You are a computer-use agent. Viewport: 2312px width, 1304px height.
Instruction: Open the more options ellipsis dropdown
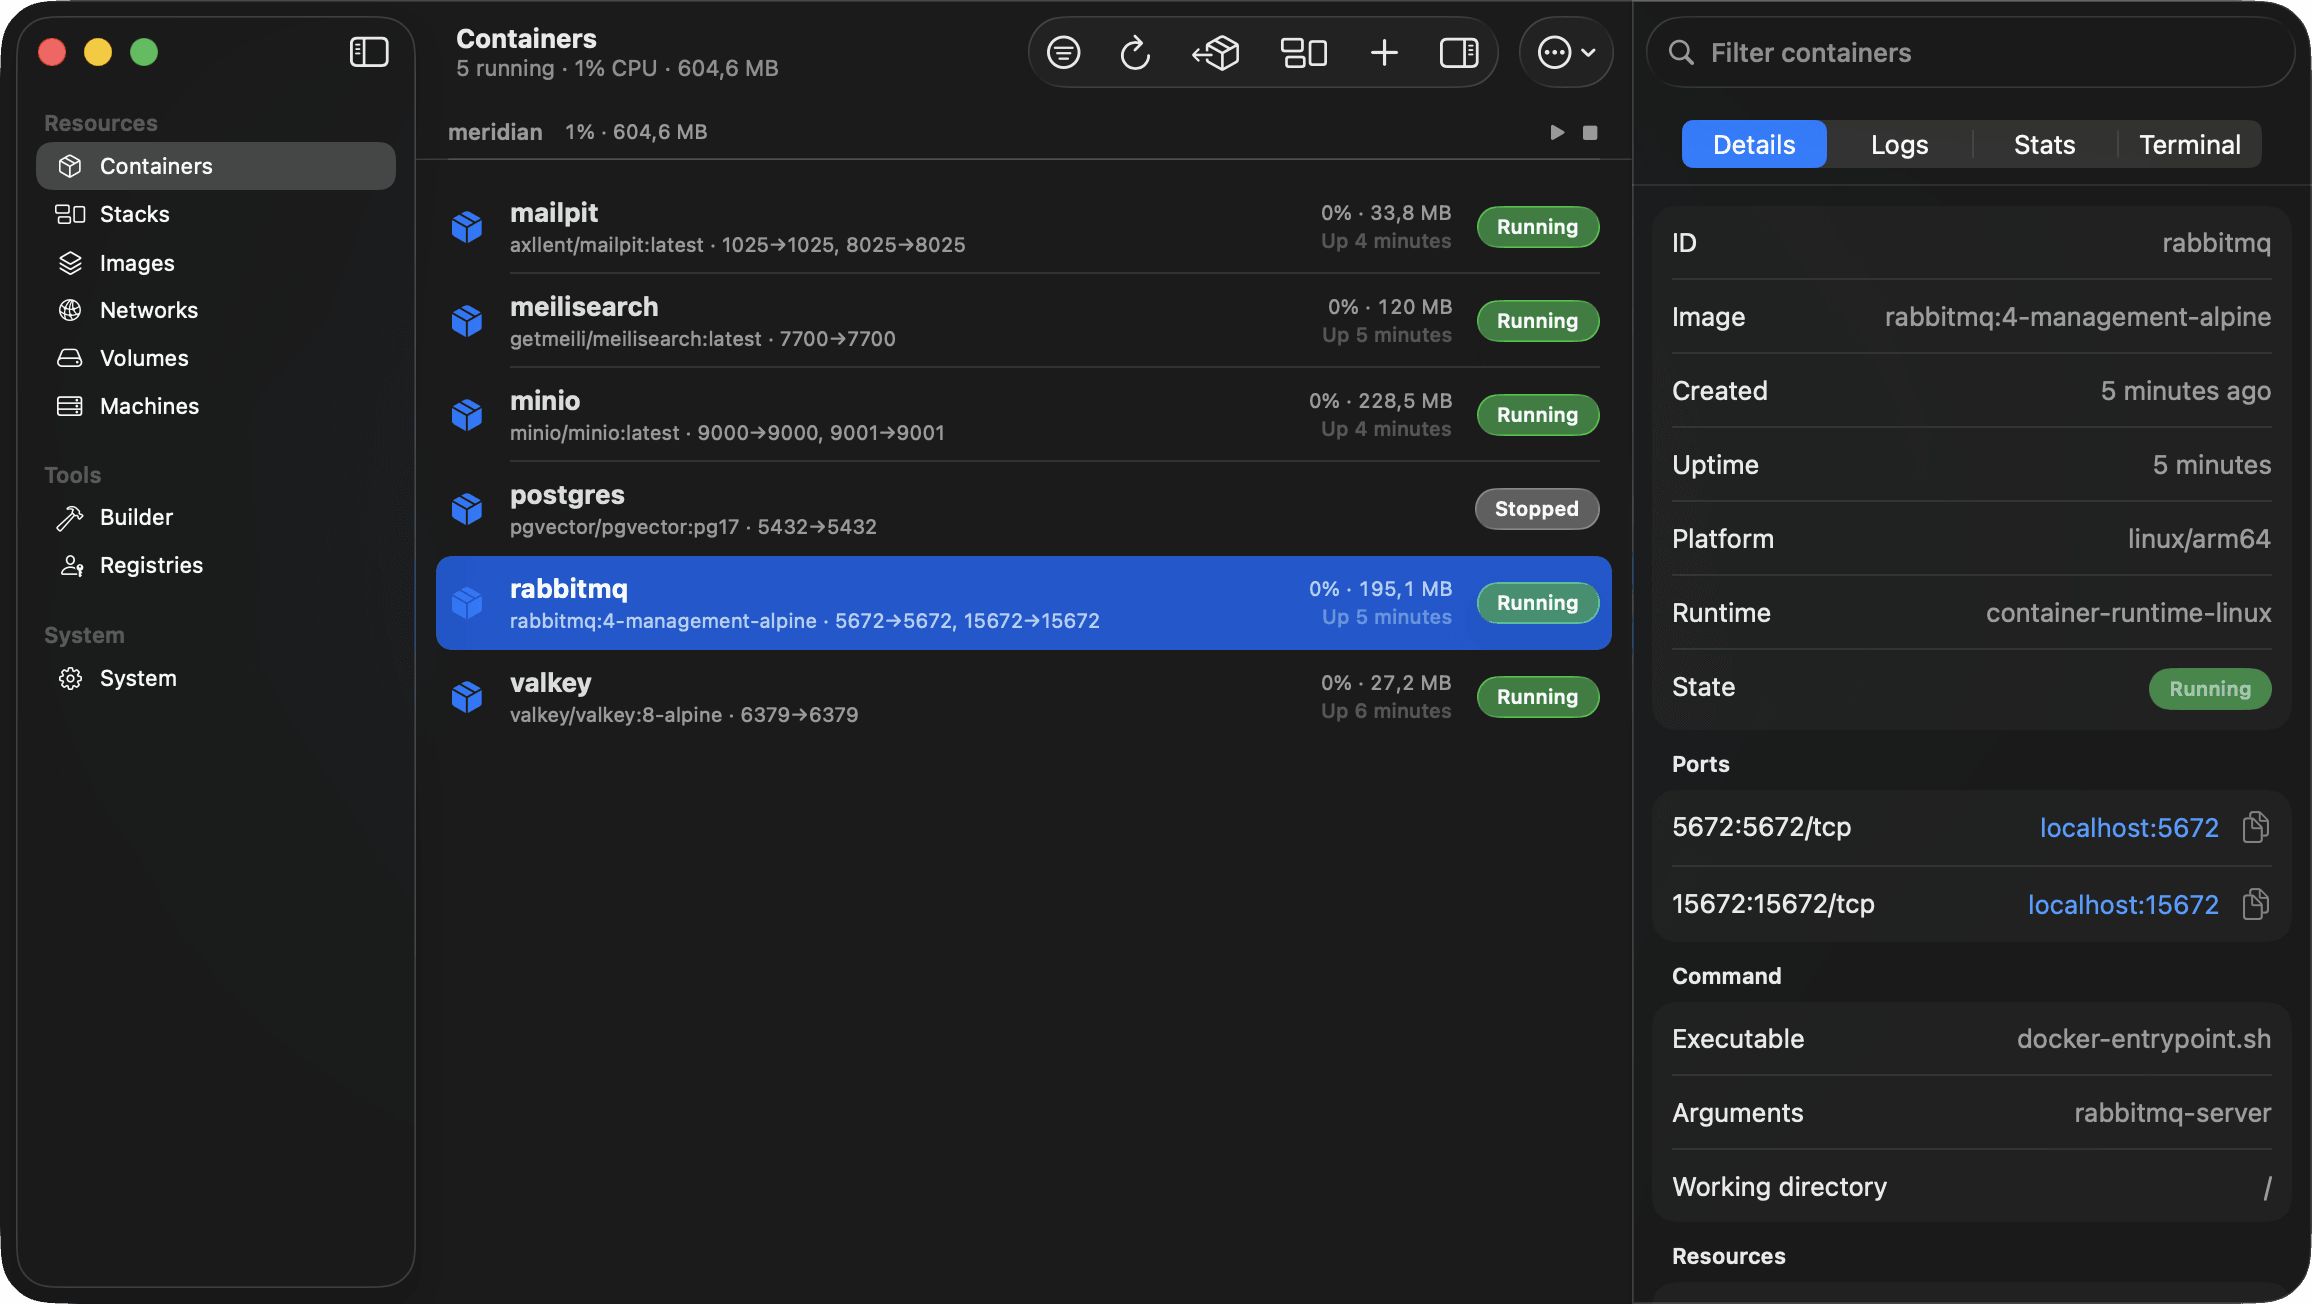[x=1566, y=52]
